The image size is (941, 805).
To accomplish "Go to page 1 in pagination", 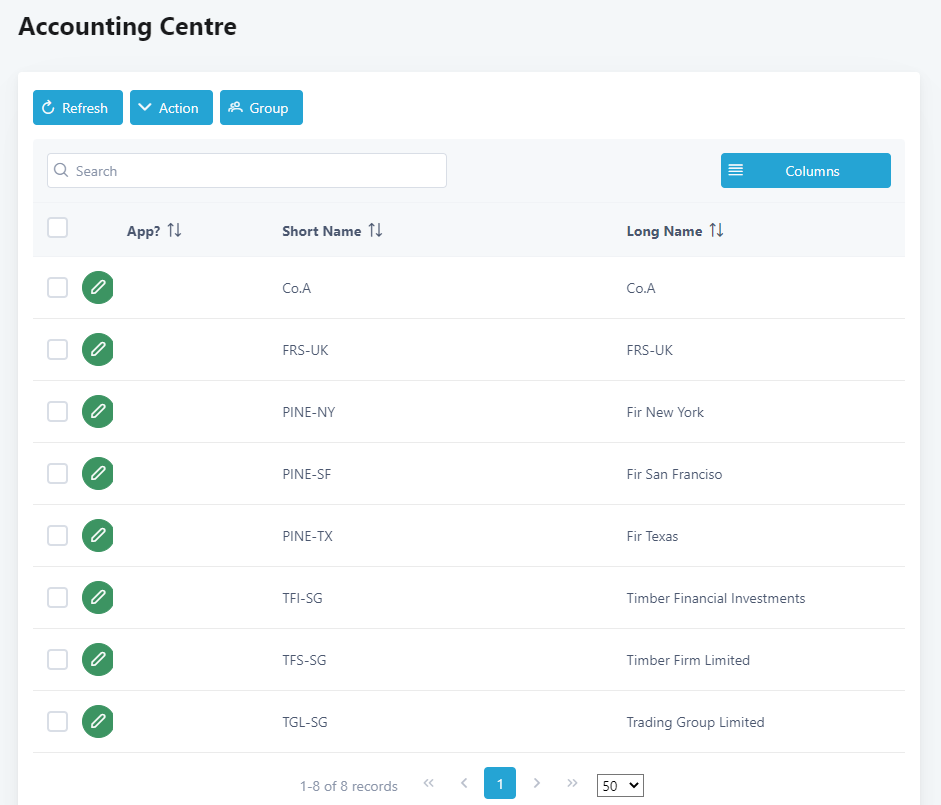I will click(x=500, y=783).
